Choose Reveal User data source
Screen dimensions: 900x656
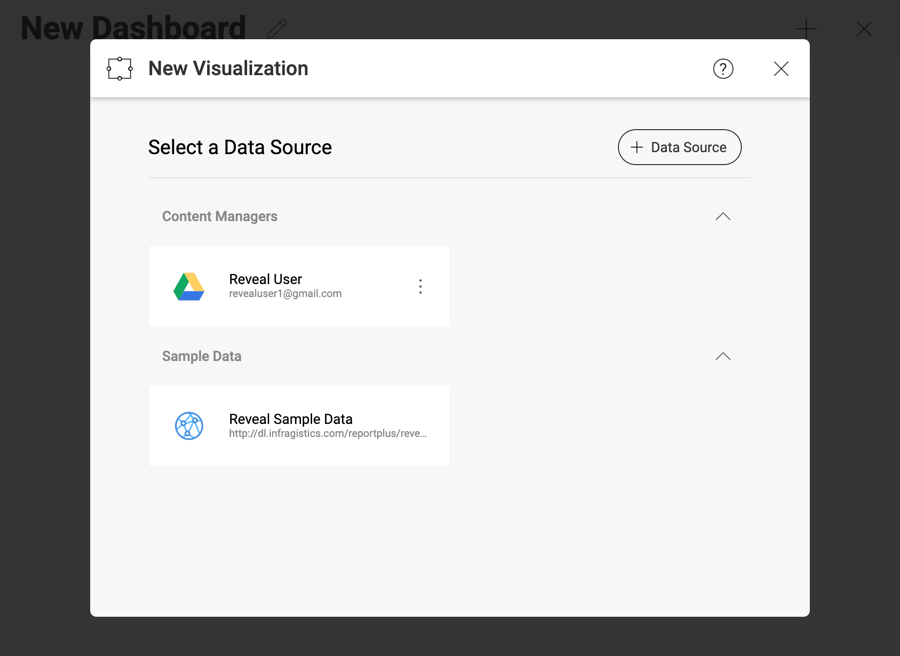pyautogui.click(x=298, y=286)
